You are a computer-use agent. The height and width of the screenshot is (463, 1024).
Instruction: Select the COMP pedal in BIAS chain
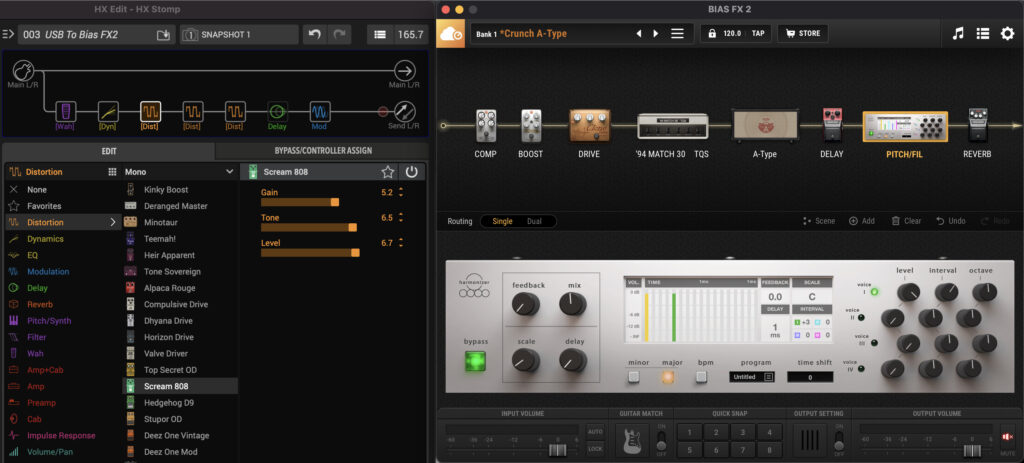click(x=485, y=126)
